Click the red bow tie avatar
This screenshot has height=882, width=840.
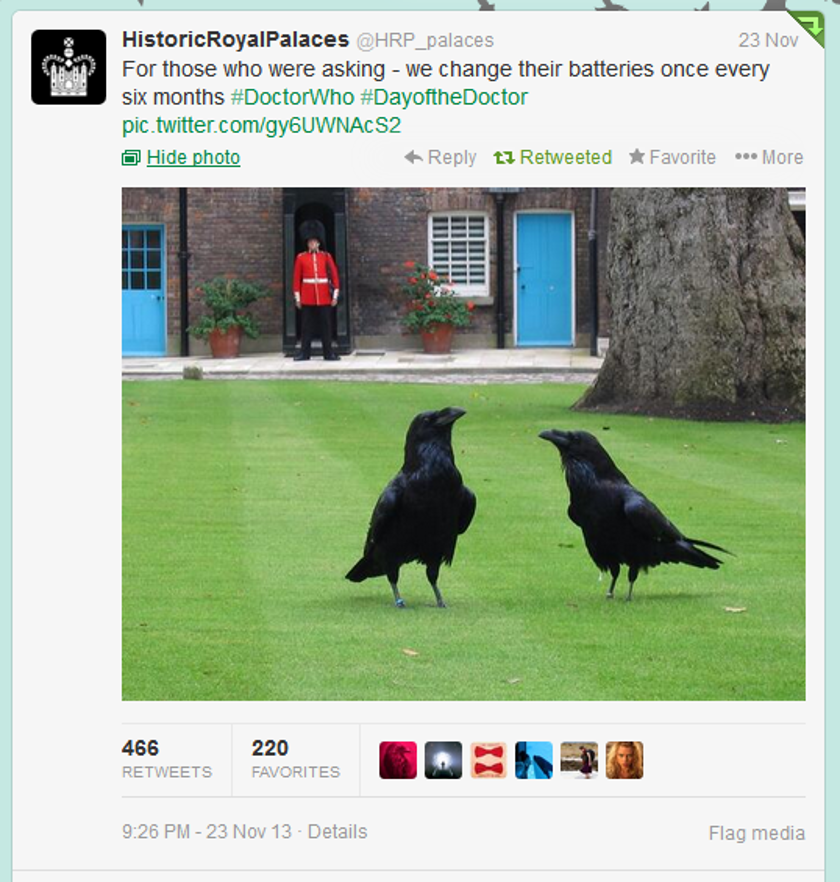[x=488, y=760]
